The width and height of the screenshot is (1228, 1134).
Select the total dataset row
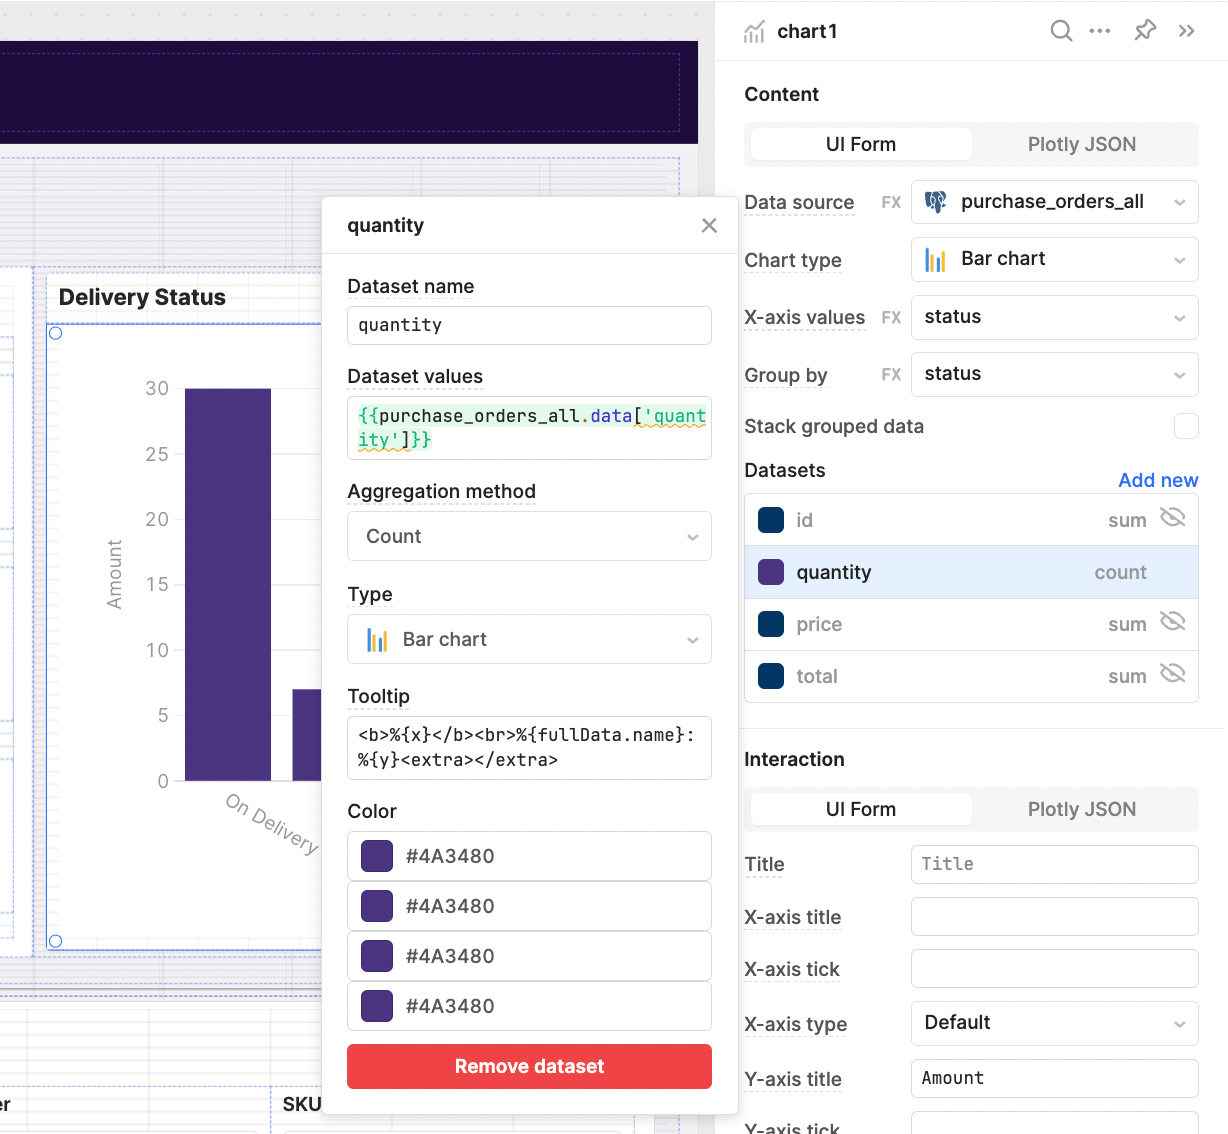(971, 676)
